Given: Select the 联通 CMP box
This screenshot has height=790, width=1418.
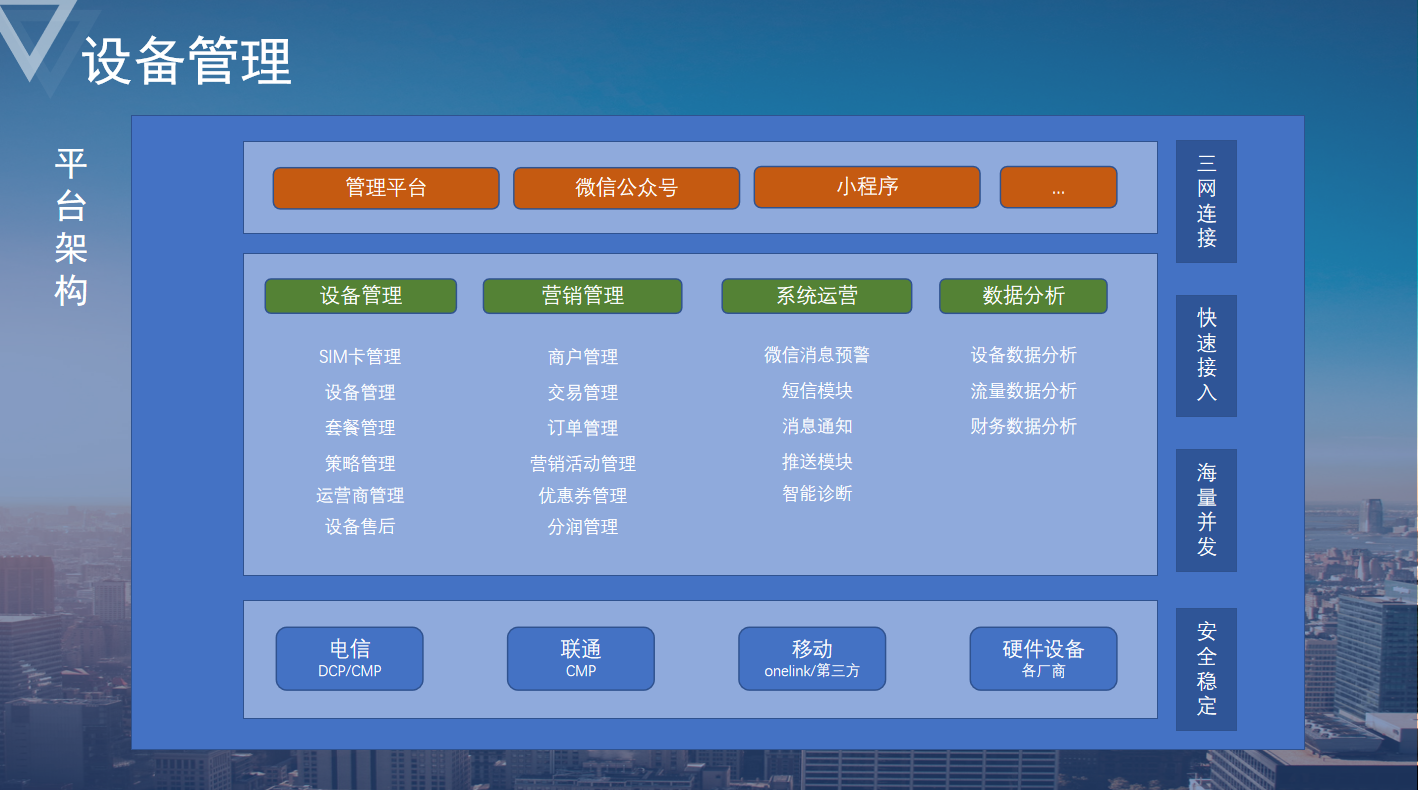Looking at the screenshot, I should click(x=581, y=658).
